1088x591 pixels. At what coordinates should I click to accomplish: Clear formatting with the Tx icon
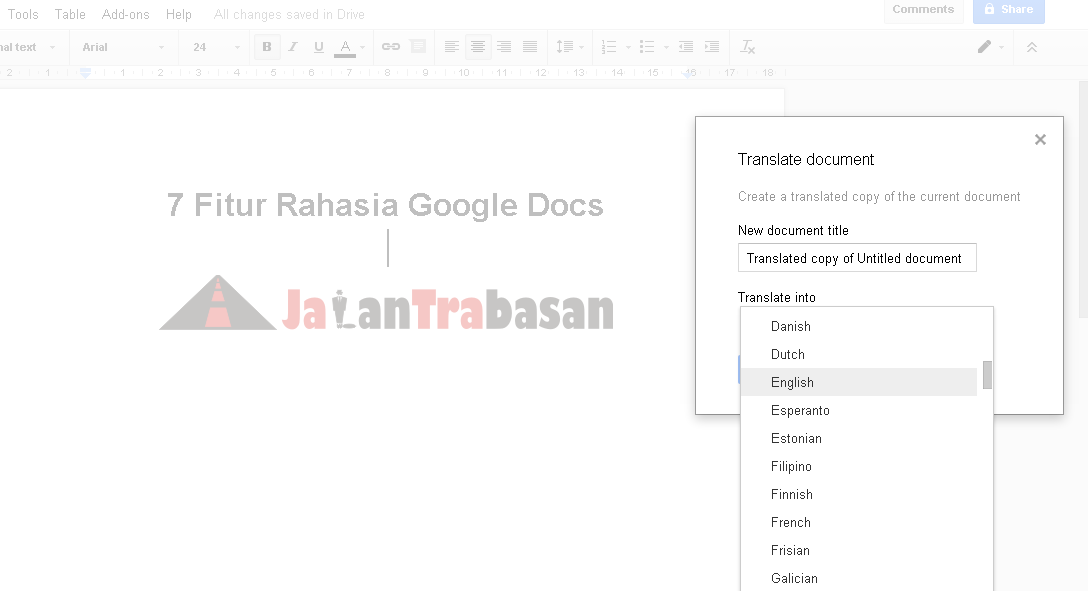[747, 47]
